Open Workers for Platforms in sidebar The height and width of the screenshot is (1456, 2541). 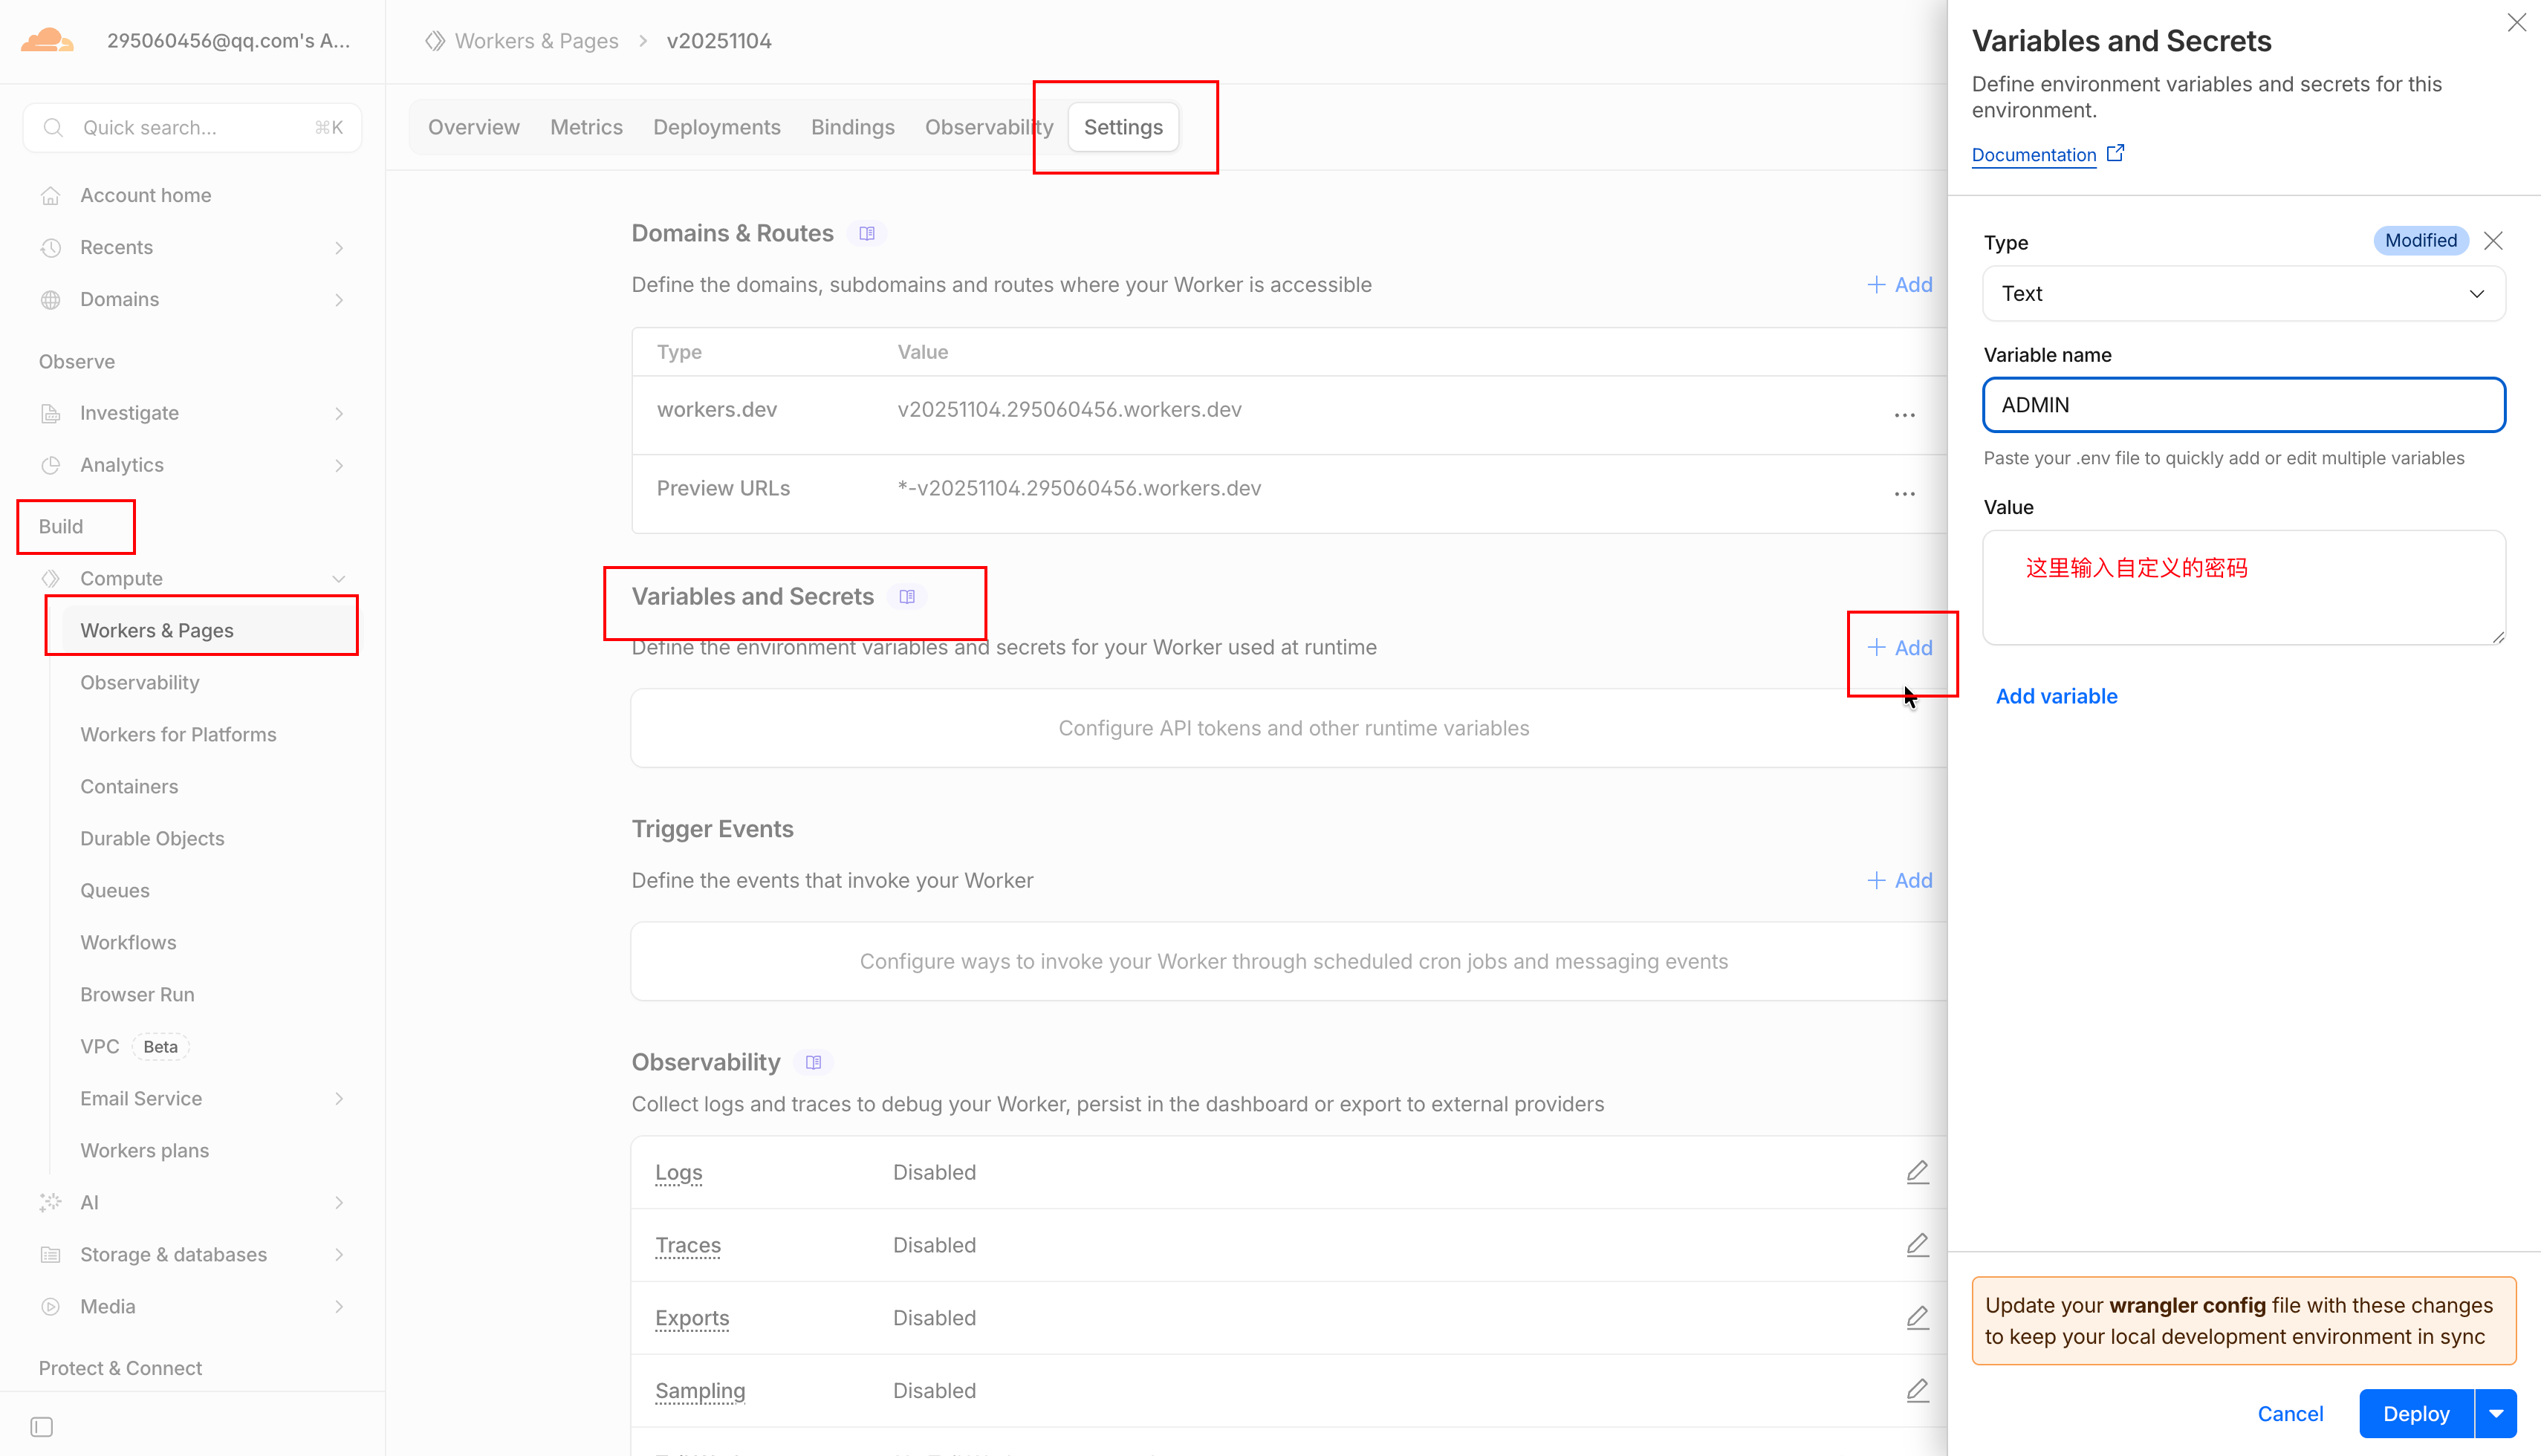pos(178,735)
